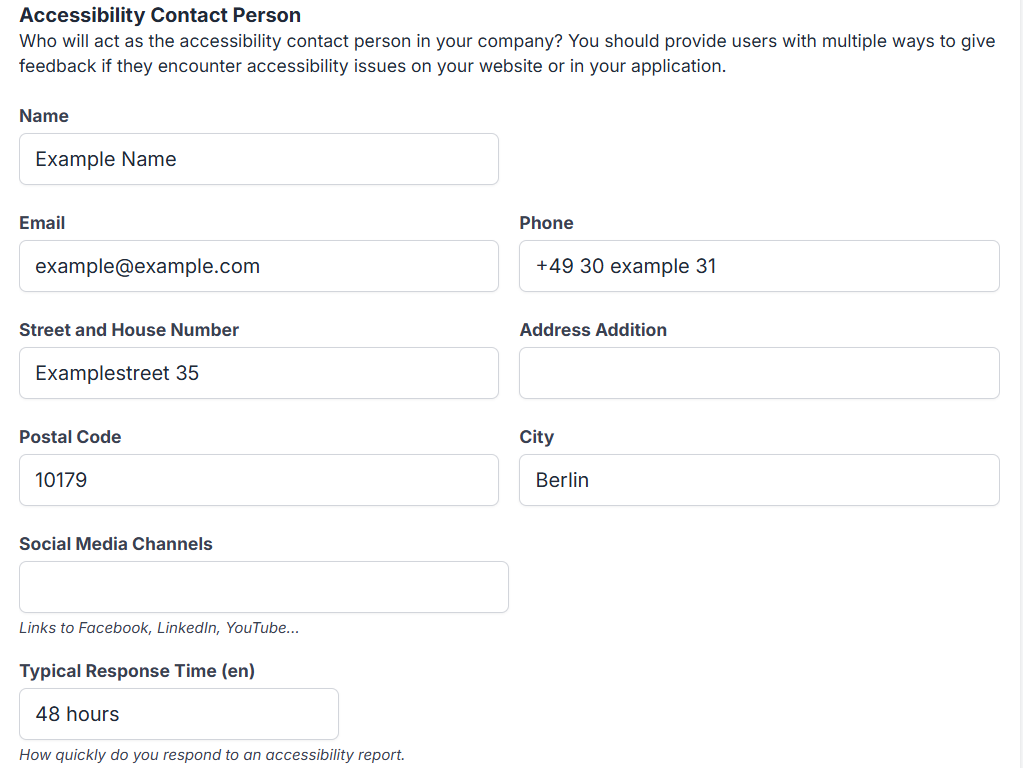Click the "Accessibility Contact Person" heading
The image size is (1023, 768).
(x=160, y=16)
